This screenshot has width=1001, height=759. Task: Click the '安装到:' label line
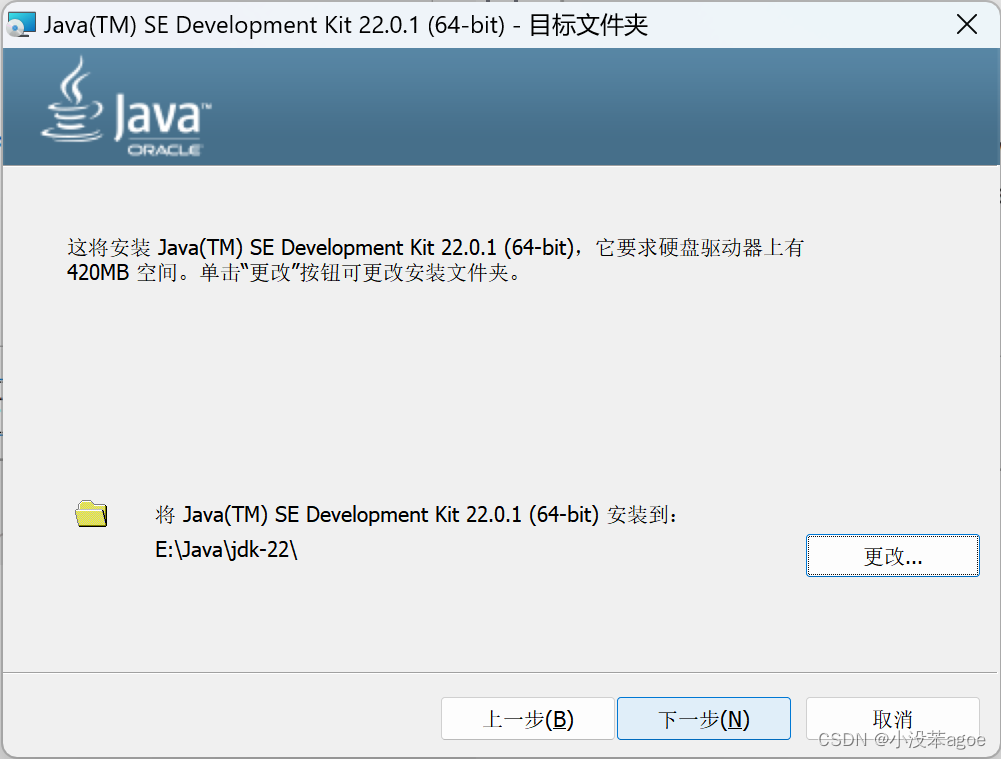click(x=416, y=515)
